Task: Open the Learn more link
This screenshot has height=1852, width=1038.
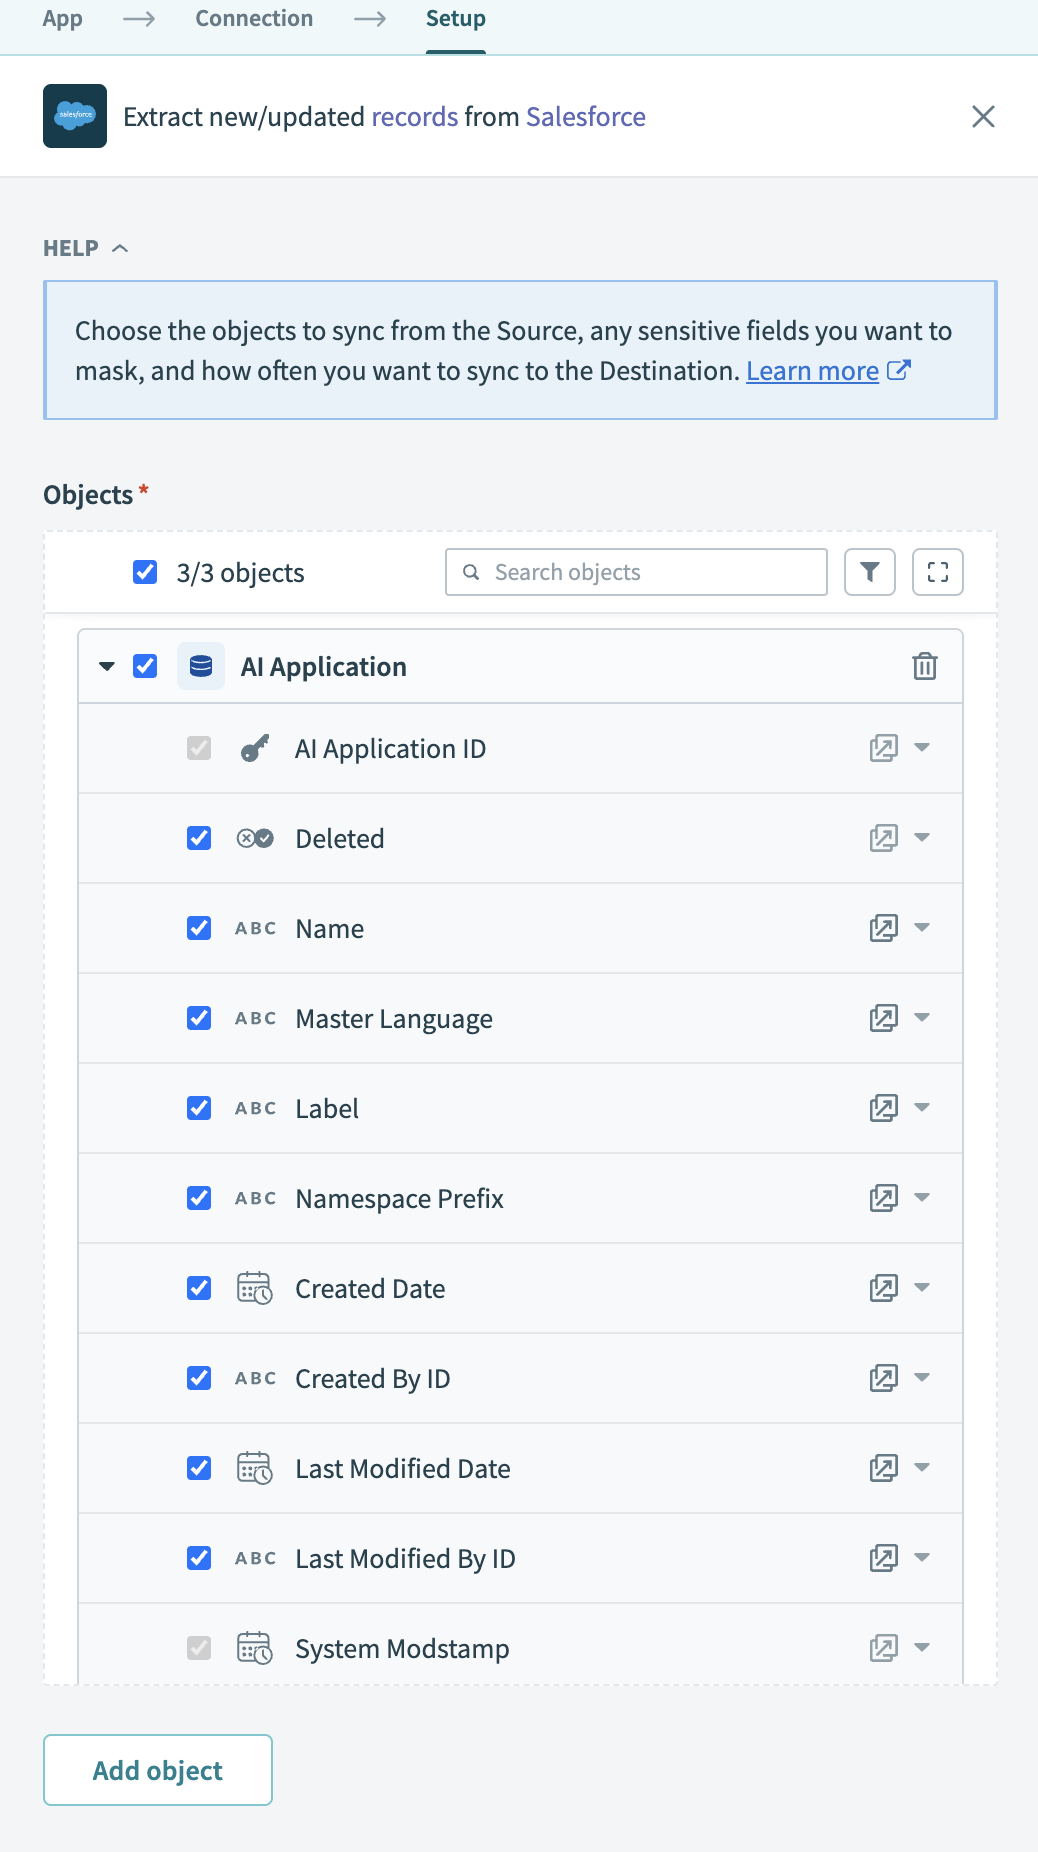Action: coord(812,371)
